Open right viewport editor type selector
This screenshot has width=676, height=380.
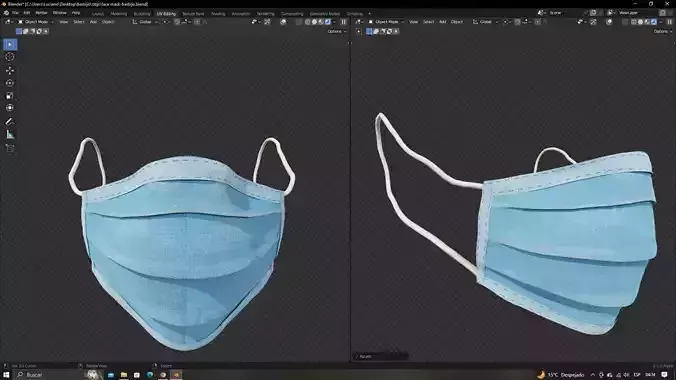pos(359,22)
